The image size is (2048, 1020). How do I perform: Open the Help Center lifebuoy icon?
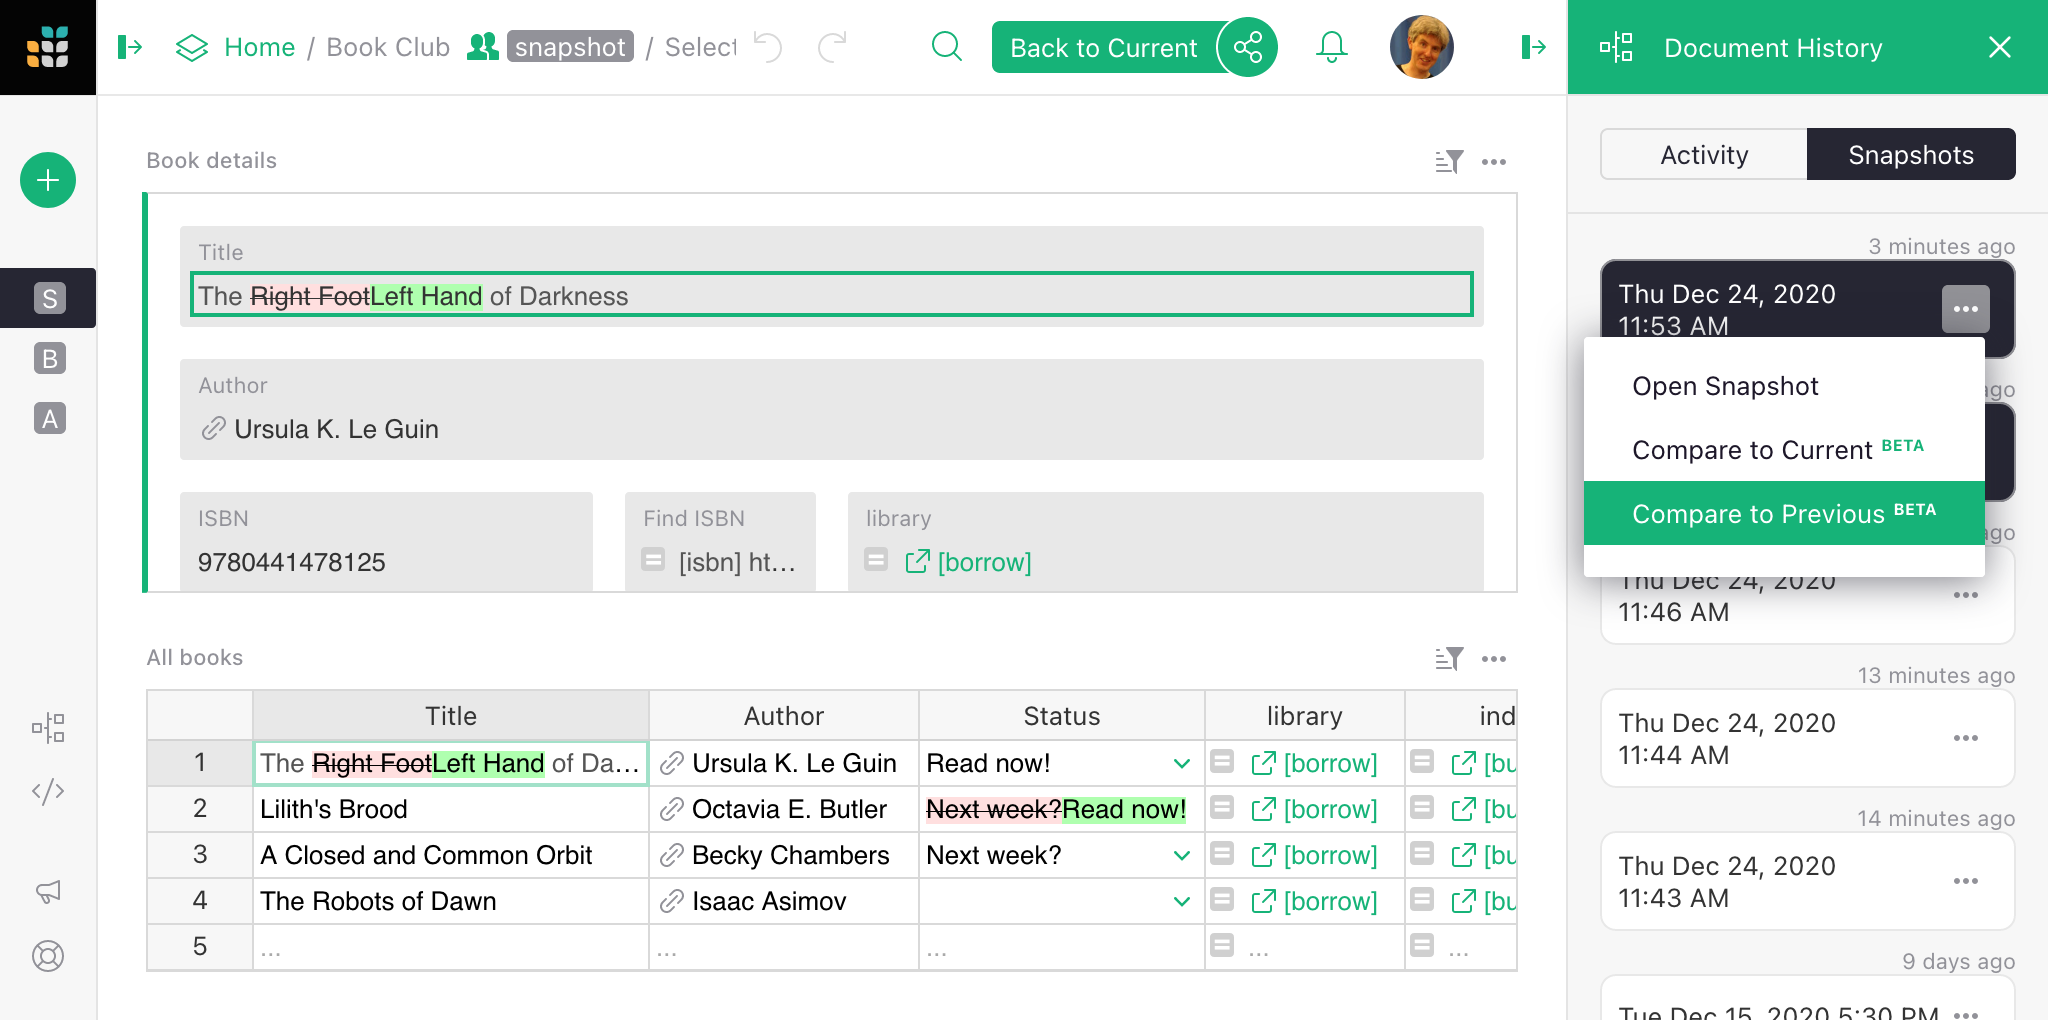click(48, 956)
